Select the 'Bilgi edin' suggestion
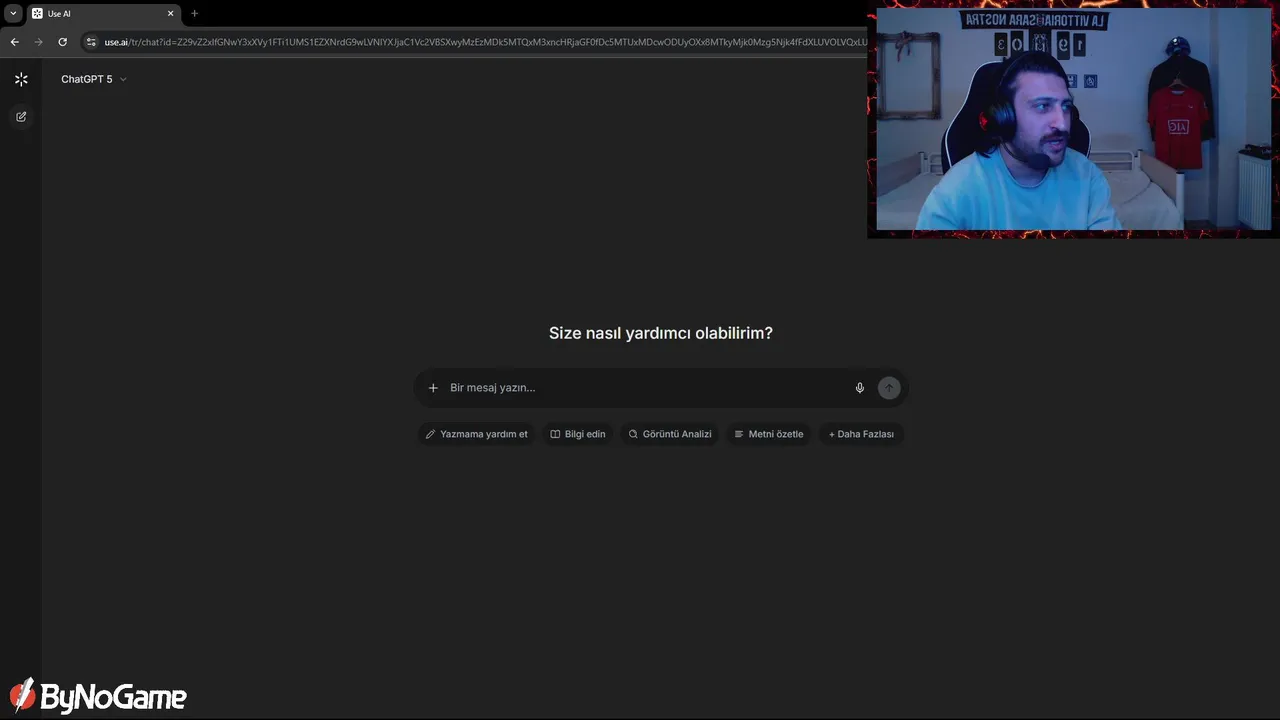 click(578, 434)
